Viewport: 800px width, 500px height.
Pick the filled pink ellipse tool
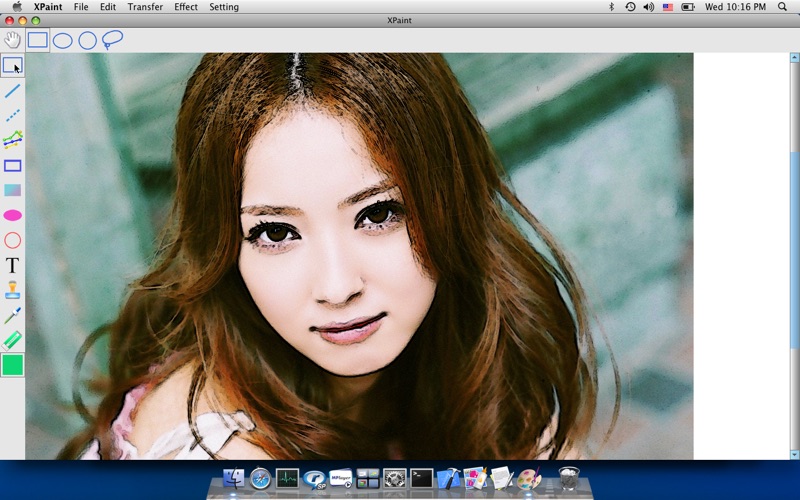click(x=12, y=215)
